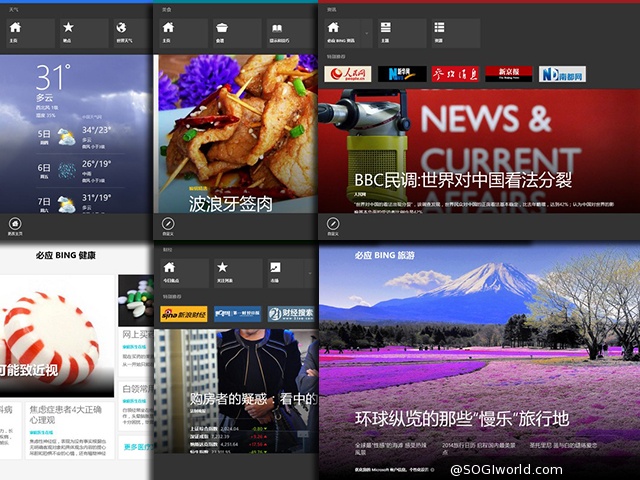
Task: Click the Food app title label
Action: [167, 10]
